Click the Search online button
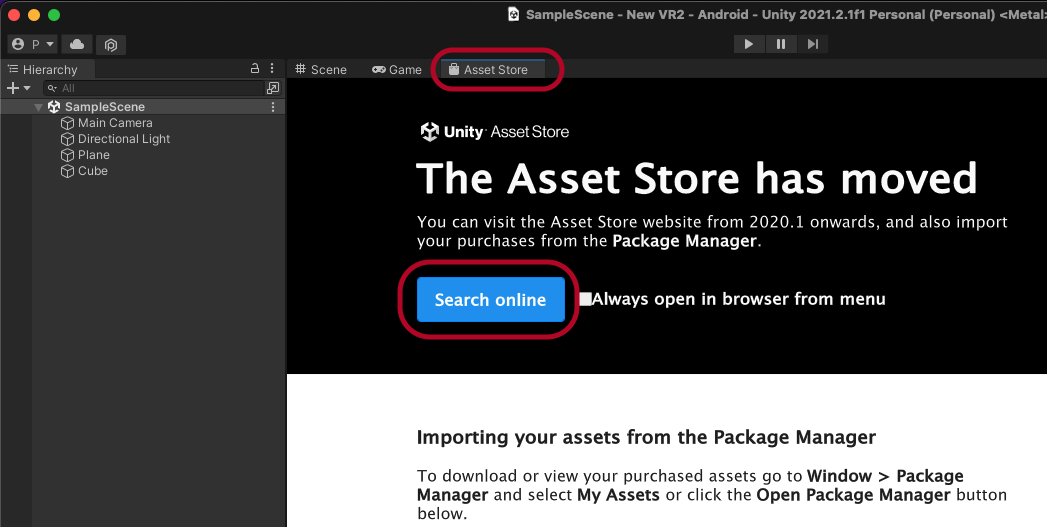This screenshot has height=527, width=1047. tap(491, 299)
